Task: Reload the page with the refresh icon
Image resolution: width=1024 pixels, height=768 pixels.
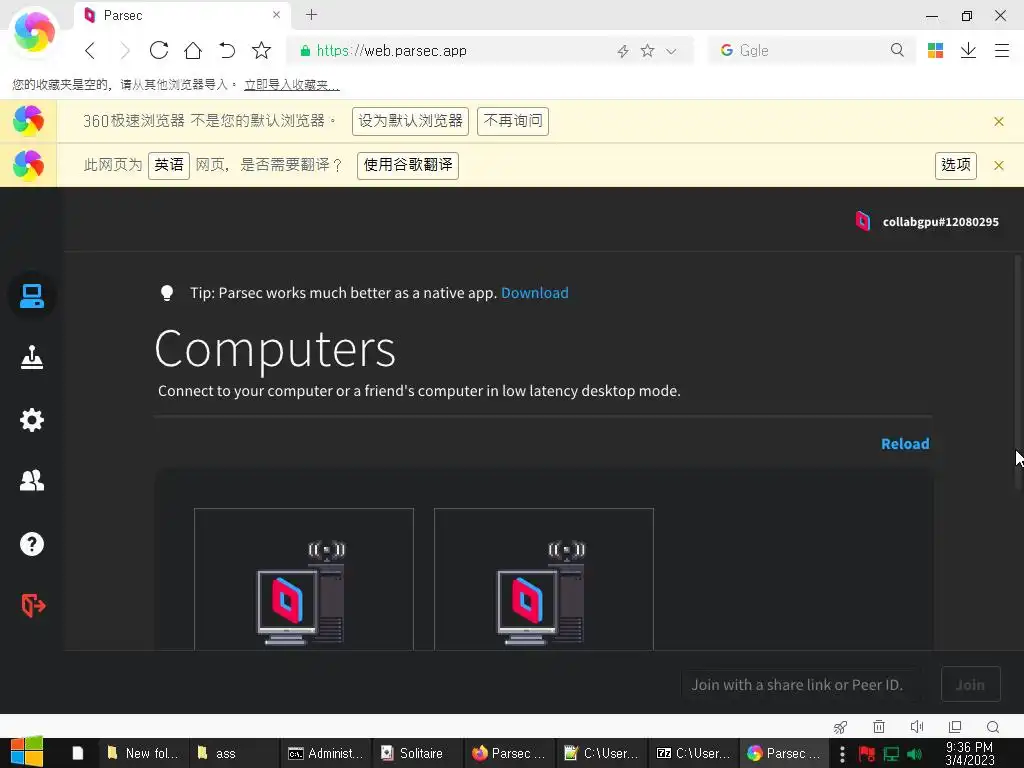Action: click(159, 50)
